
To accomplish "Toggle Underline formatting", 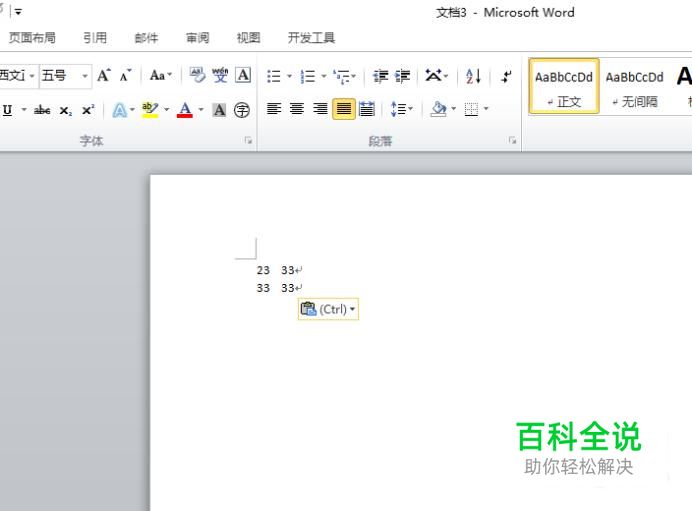I will pos(8,109).
